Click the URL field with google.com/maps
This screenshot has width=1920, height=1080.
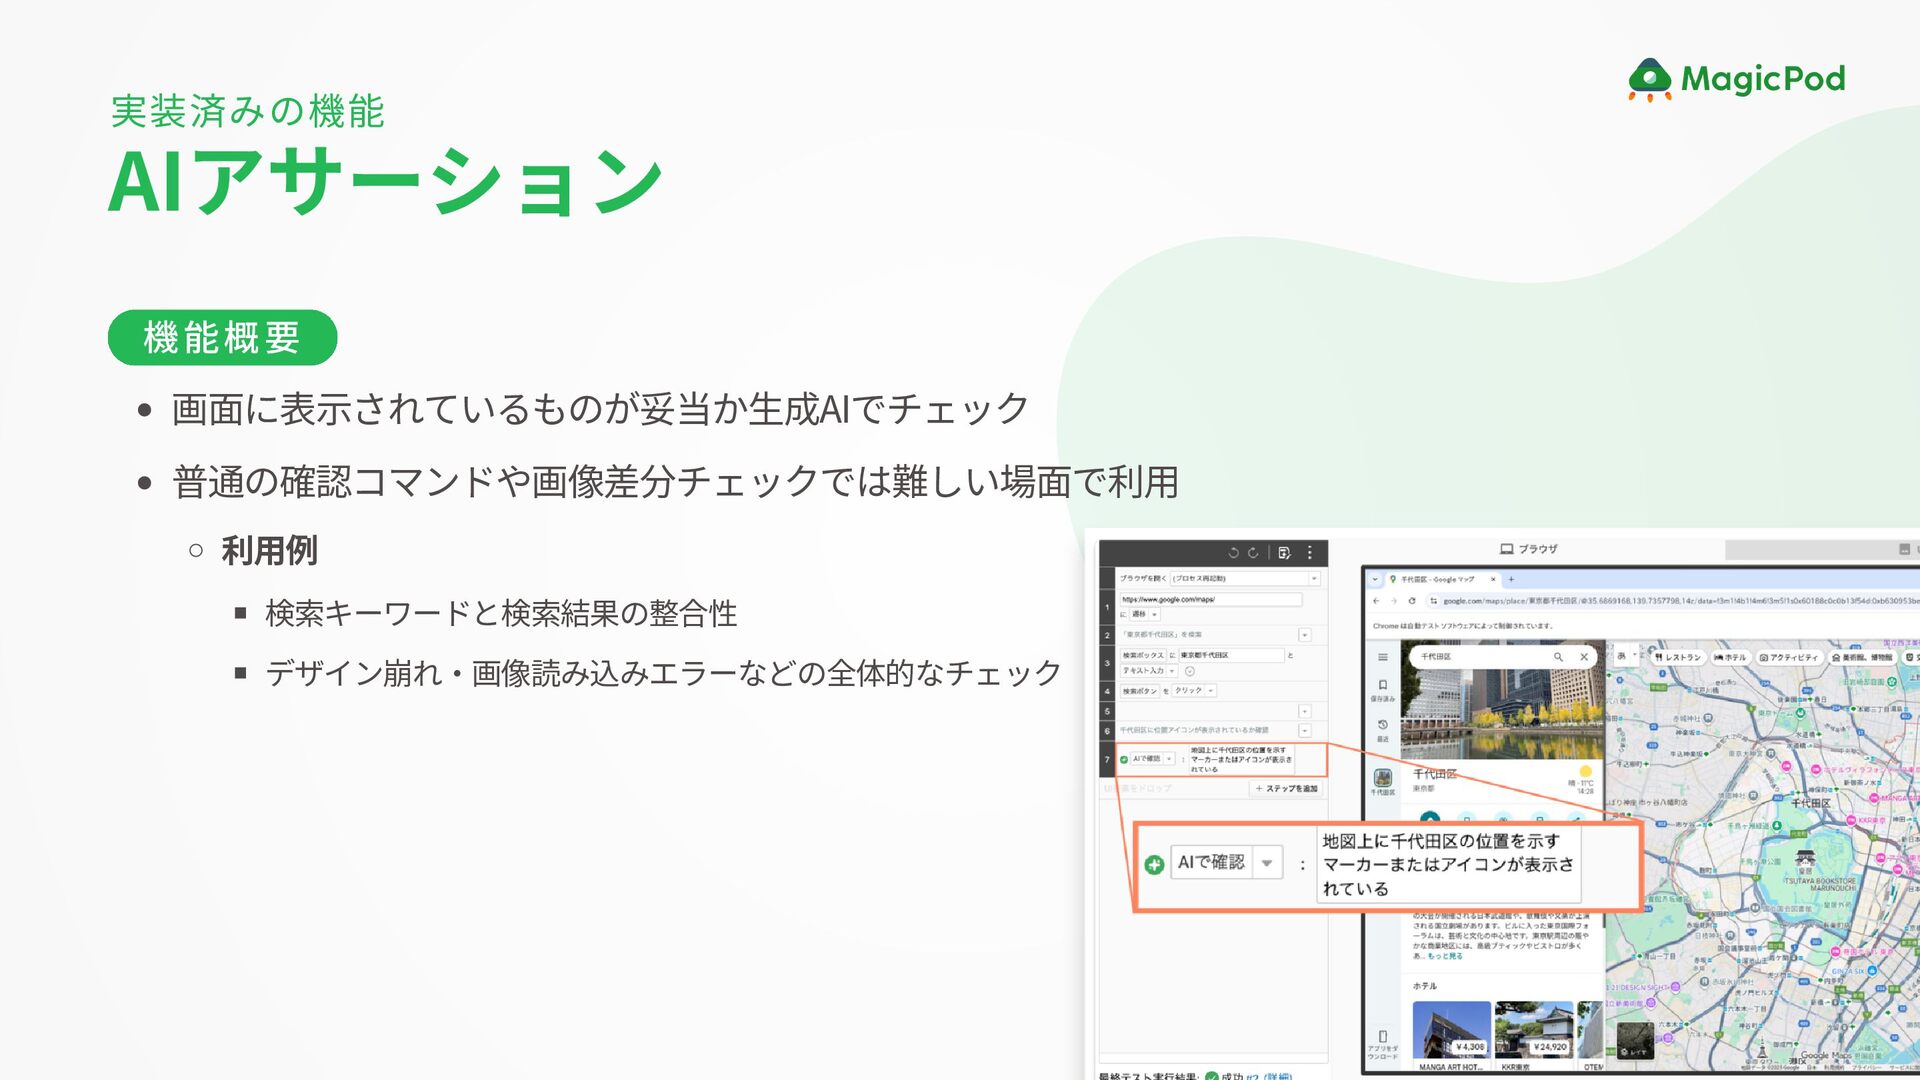1210,600
